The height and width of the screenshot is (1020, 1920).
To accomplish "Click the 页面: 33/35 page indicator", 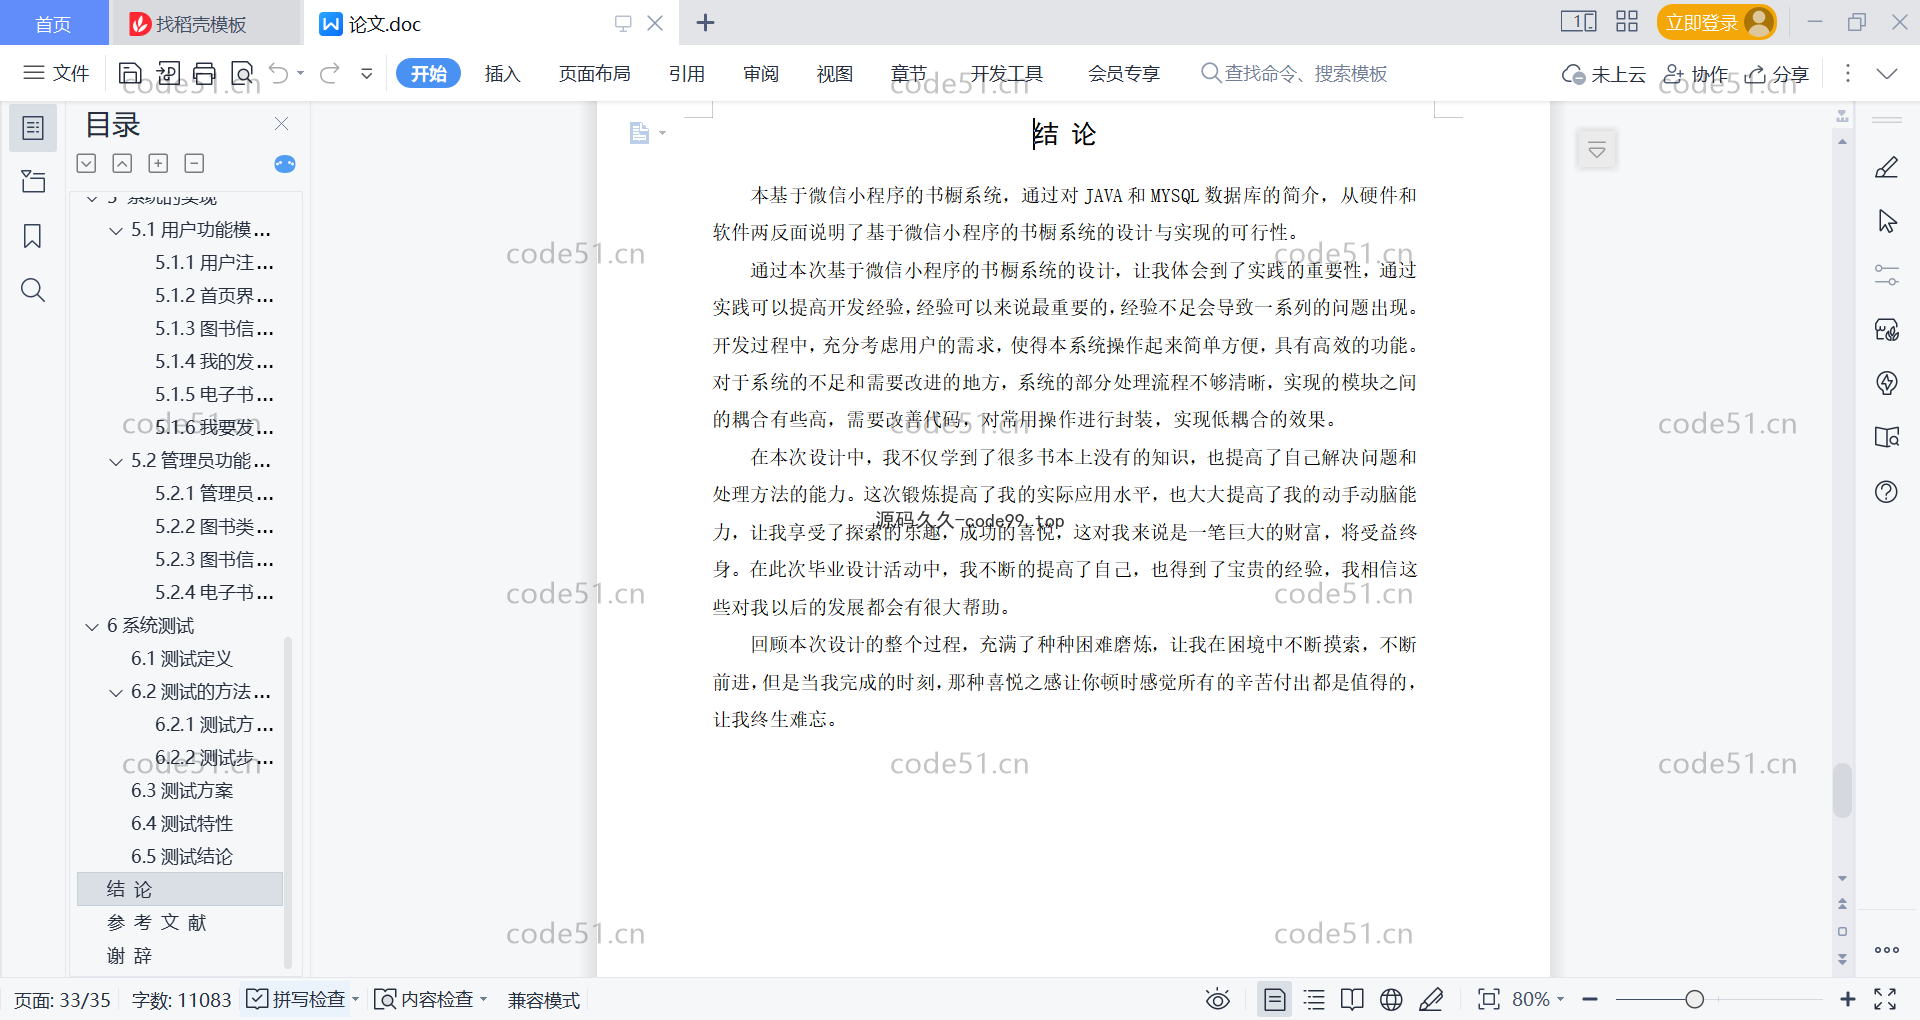I will [x=62, y=1000].
